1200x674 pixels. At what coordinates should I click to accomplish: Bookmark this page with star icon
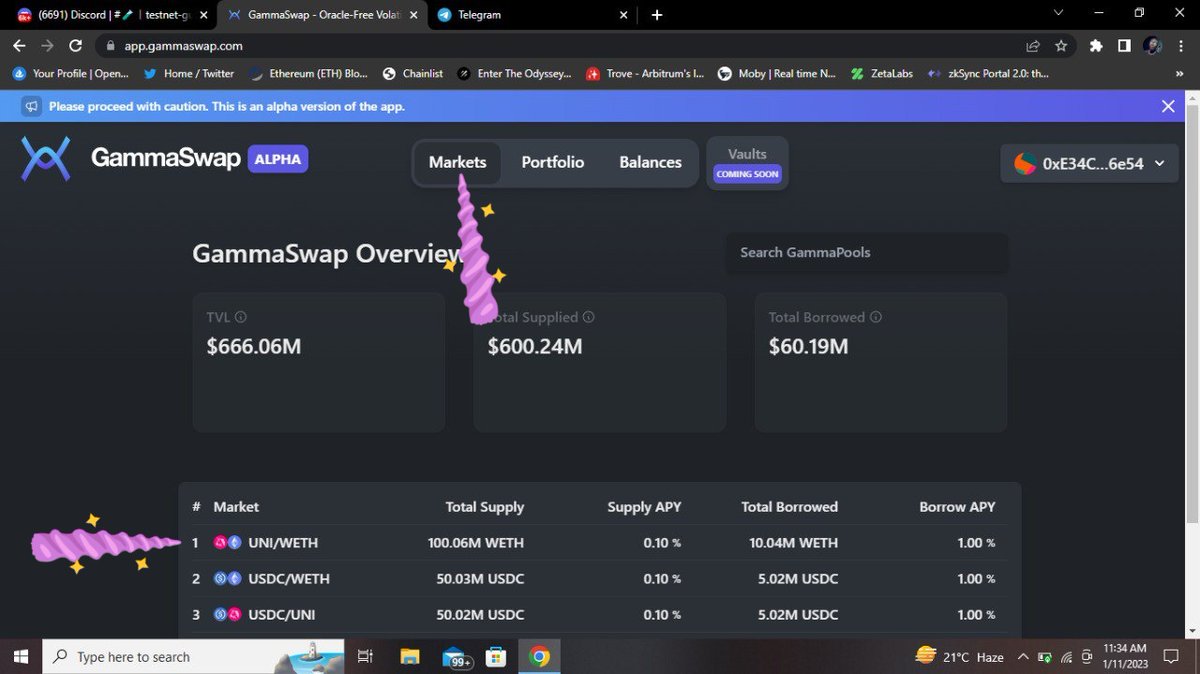1061,46
